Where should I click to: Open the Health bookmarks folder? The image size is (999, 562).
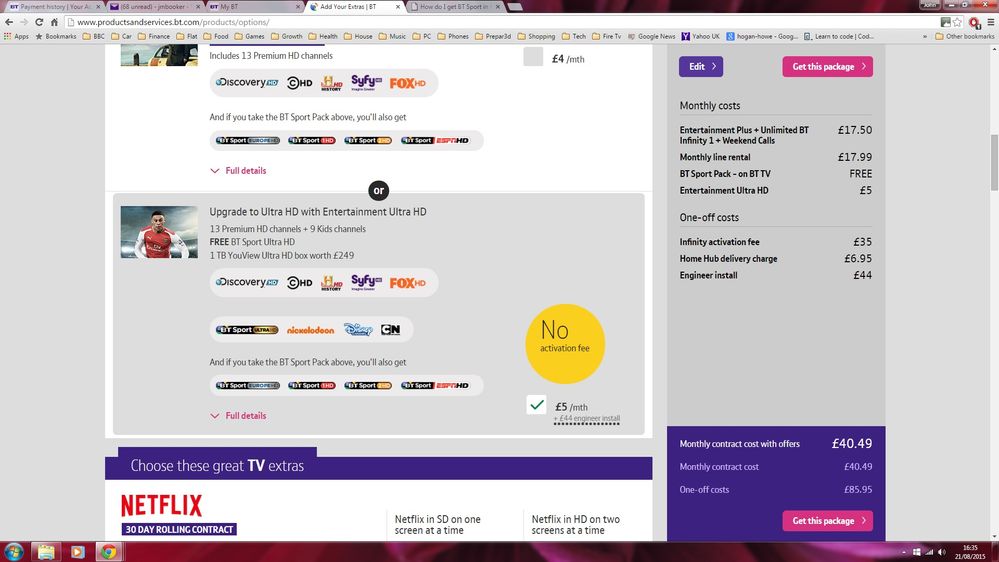(322, 36)
